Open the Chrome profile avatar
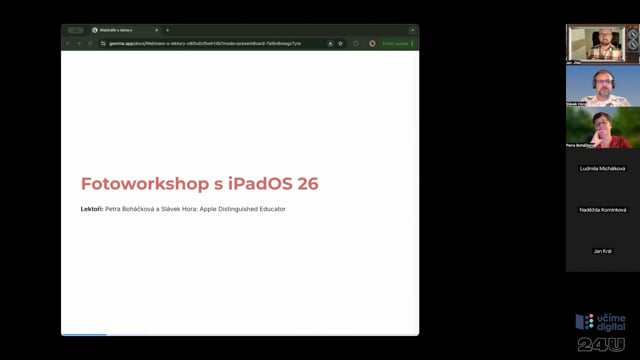Viewport: 640px width, 360px height. (x=372, y=43)
